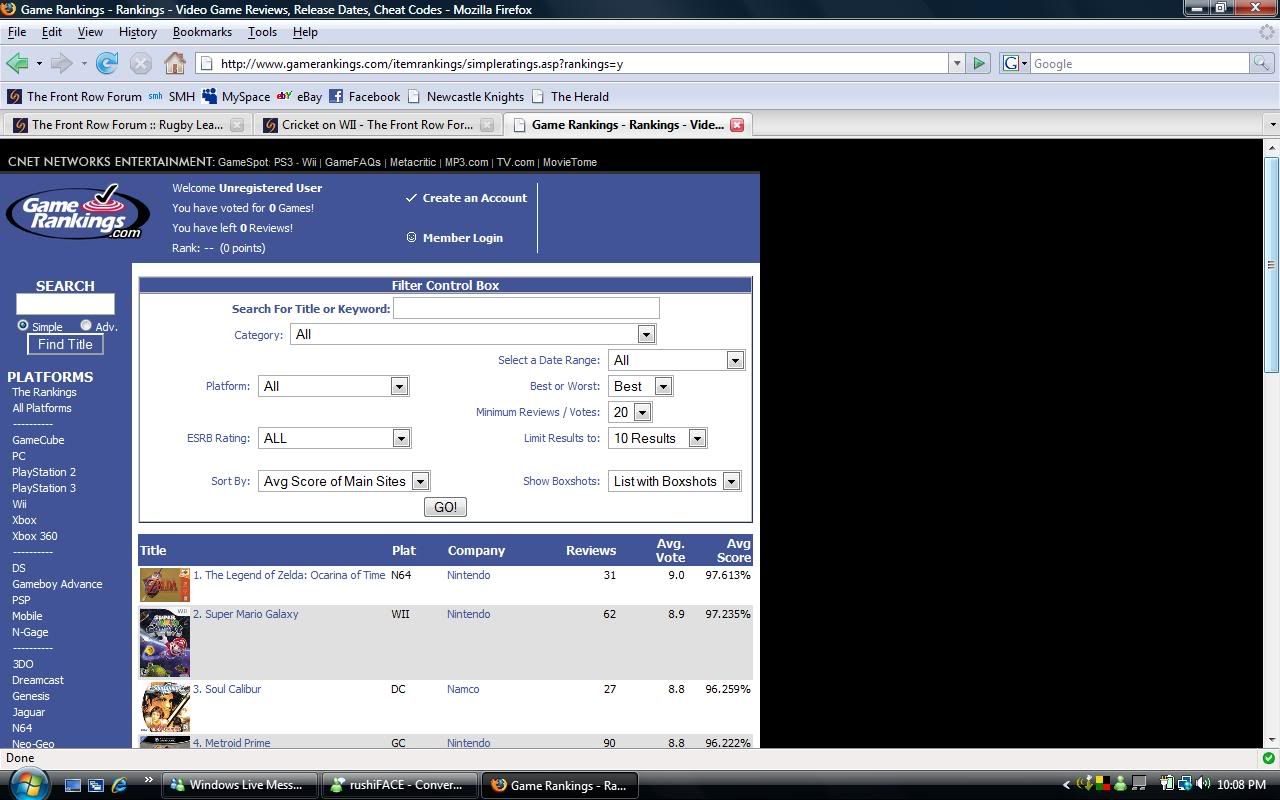
Task: Click the Stop loading icon
Action: click(141, 63)
